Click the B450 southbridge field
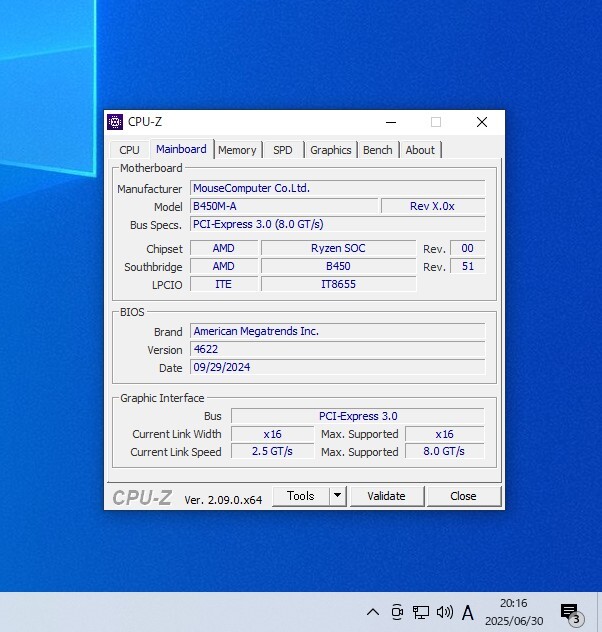 click(x=338, y=266)
